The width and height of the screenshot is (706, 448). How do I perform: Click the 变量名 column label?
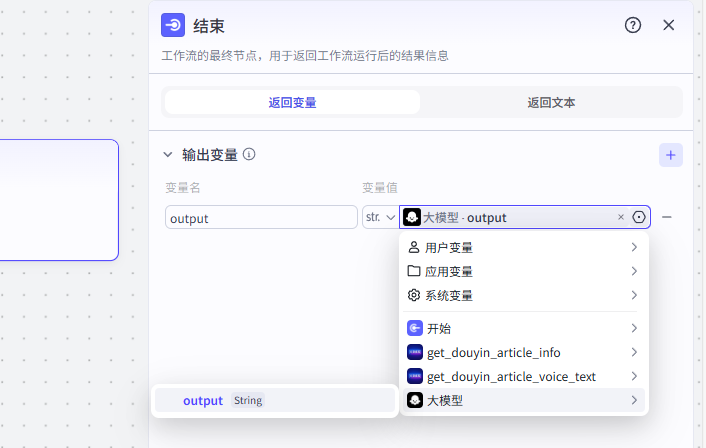click(182, 188)
